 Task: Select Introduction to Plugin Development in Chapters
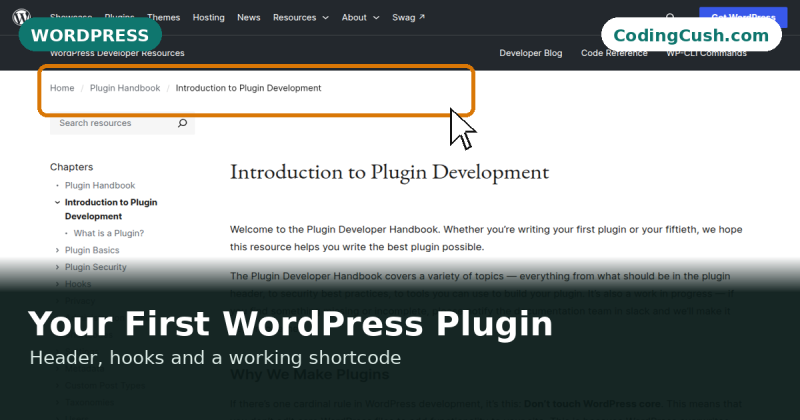pos(111,209)
